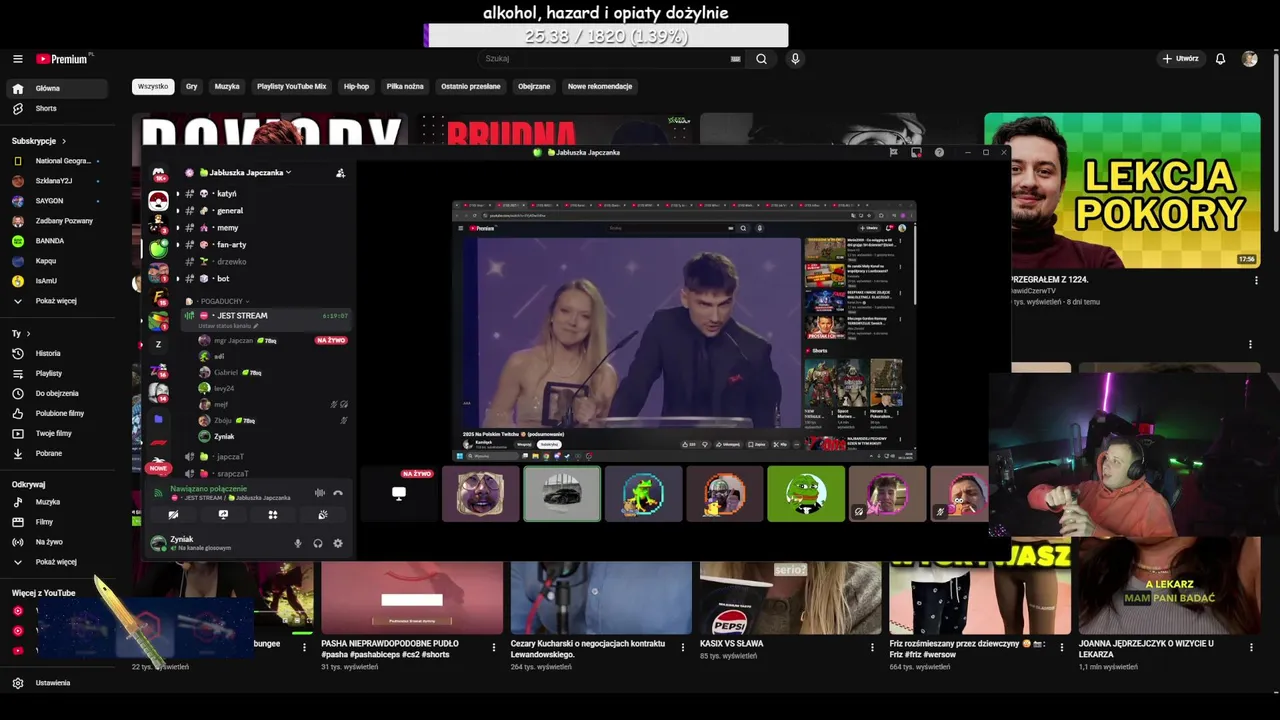This screenshot has width=1280, height=720.
Task: Open the LEKCJA POKORY video thumbnail
Action: pyautogui.click(x=1122, y=190)
